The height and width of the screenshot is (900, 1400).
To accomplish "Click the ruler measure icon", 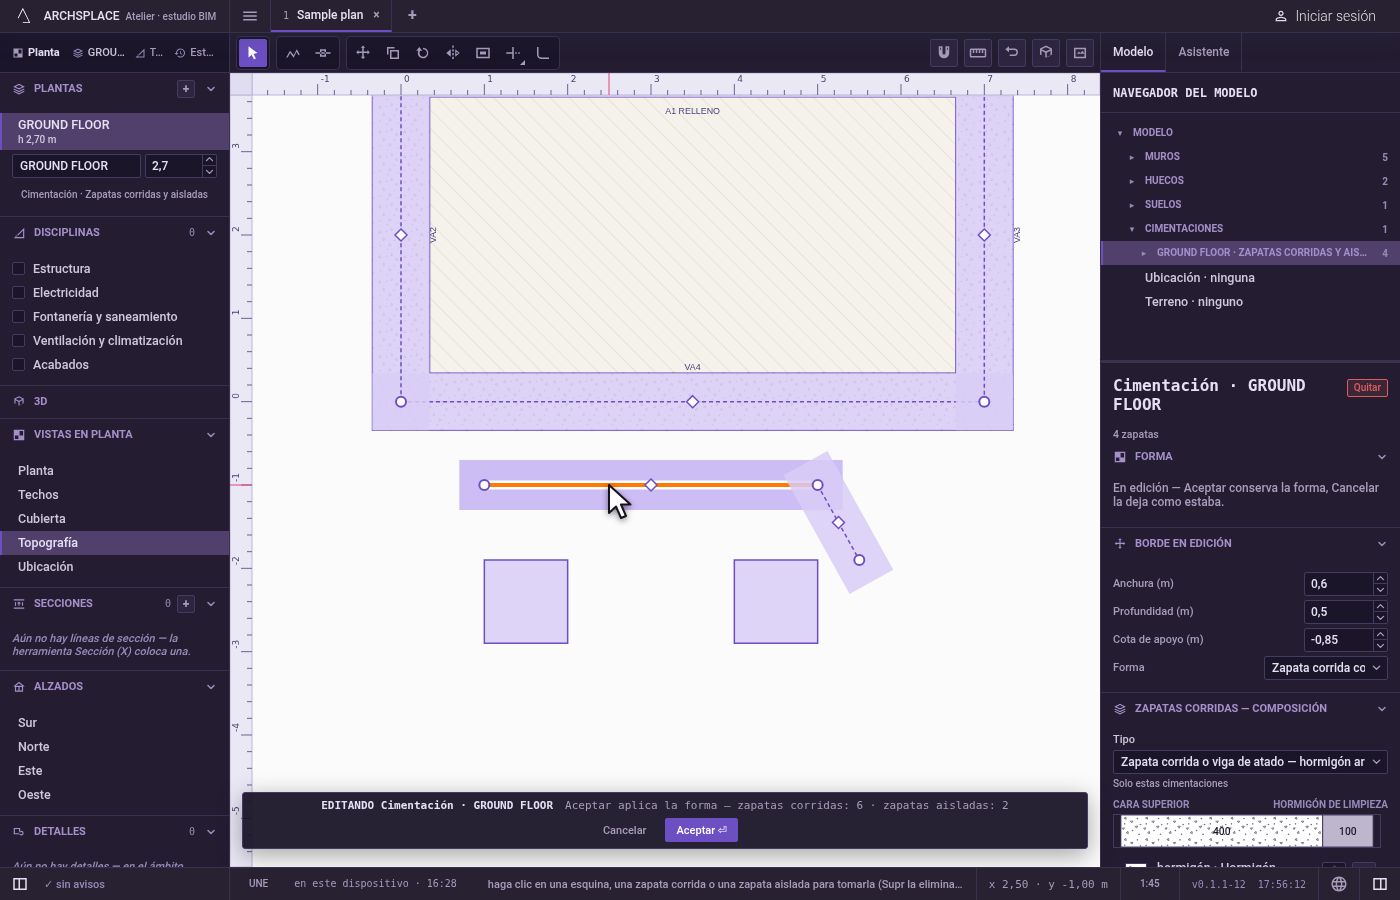I will tap(978, 53).
